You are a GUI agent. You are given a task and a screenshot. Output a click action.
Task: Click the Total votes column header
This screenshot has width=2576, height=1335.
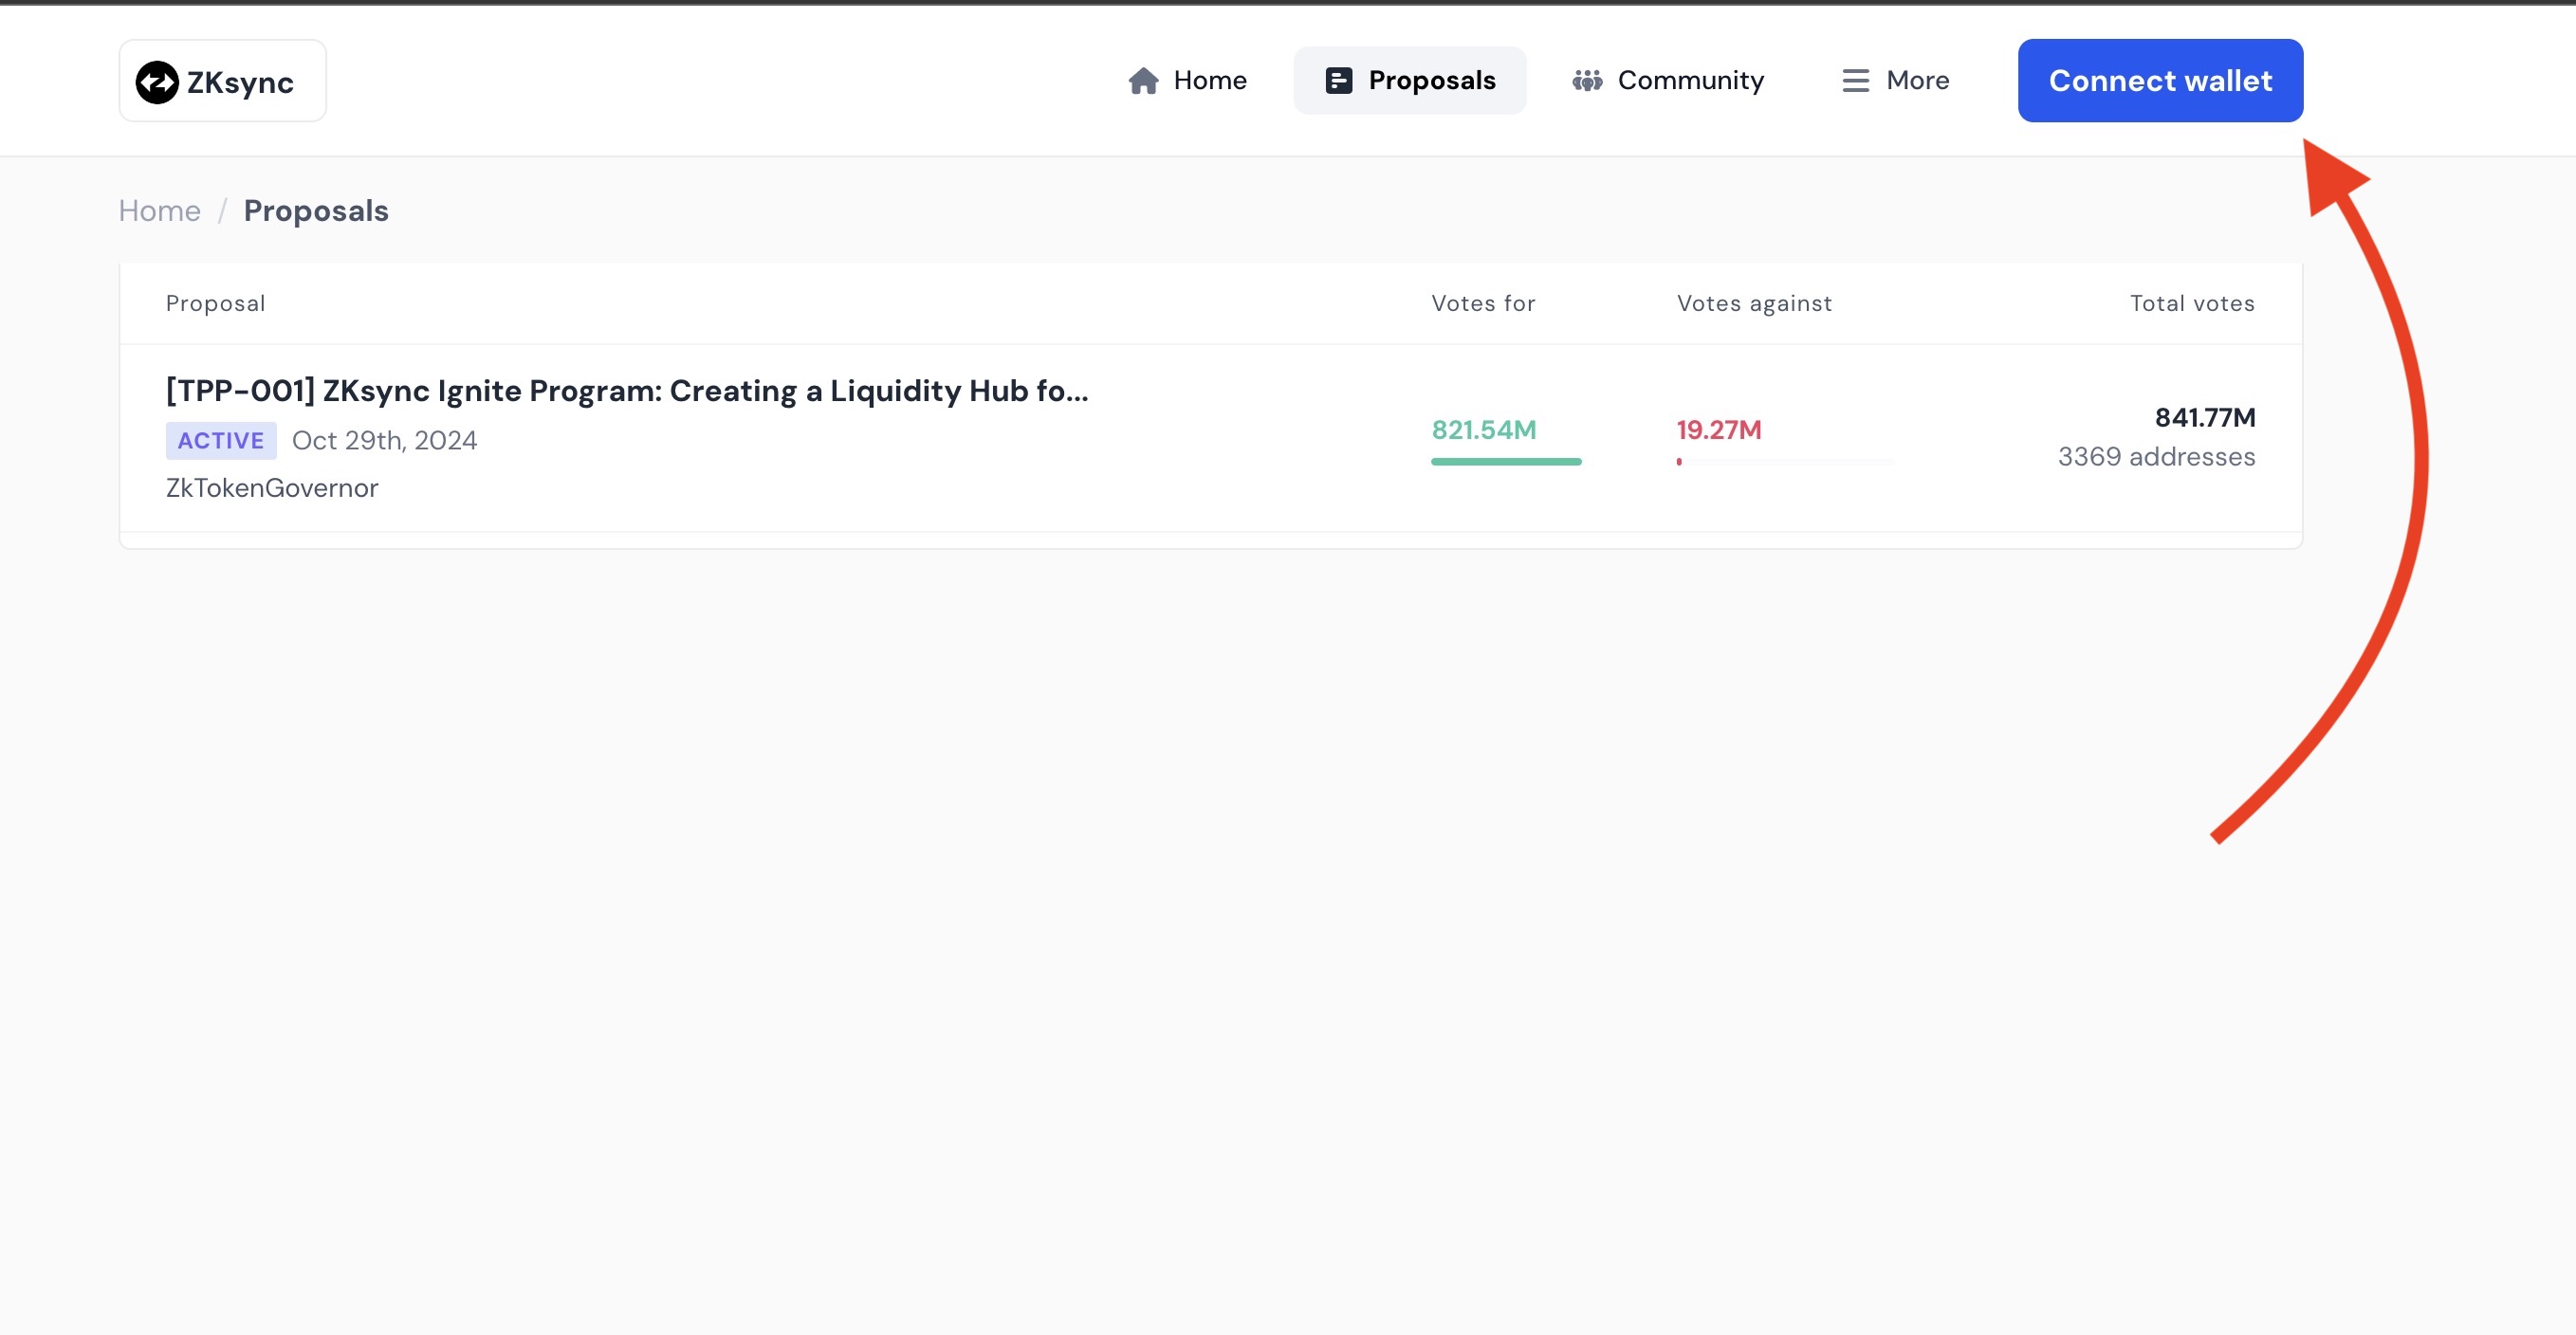coord(2192,304)
